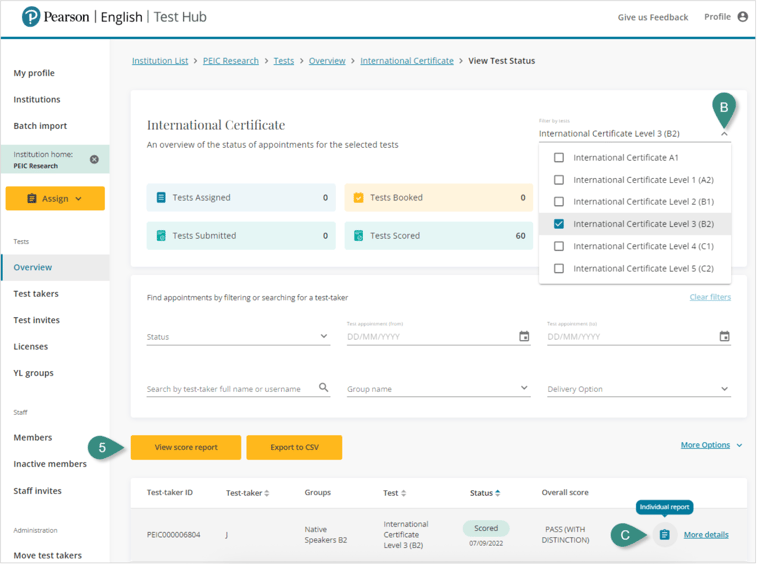Click the Tests Scored icon
Image resolution: width=757 pixels, height=564 pixels.
[358, 236]
